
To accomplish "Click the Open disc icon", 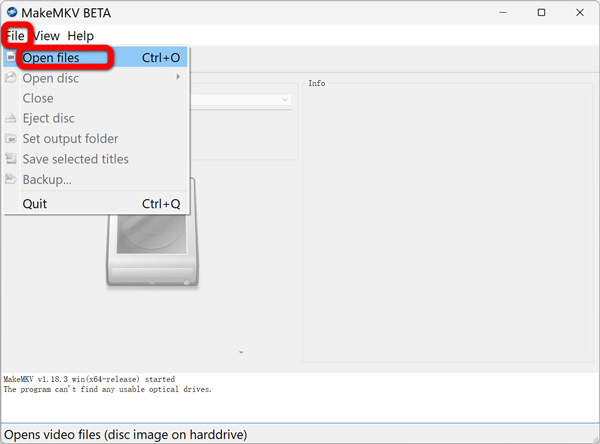I will pyautogui.click(x=11, y=78).
